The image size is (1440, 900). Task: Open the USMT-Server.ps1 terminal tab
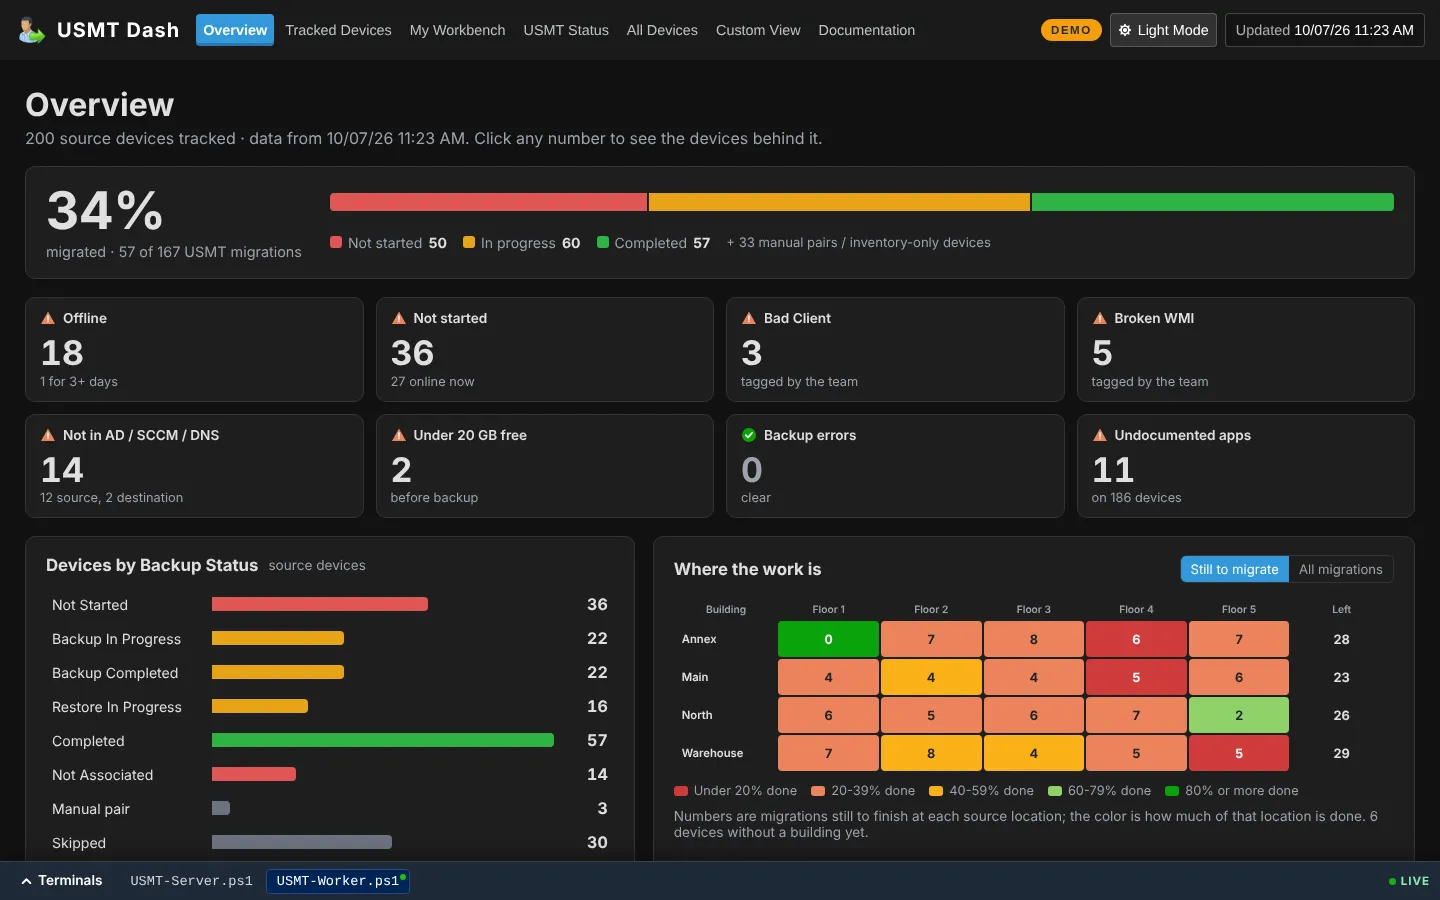pyautogui.click(x=191, y=881)
